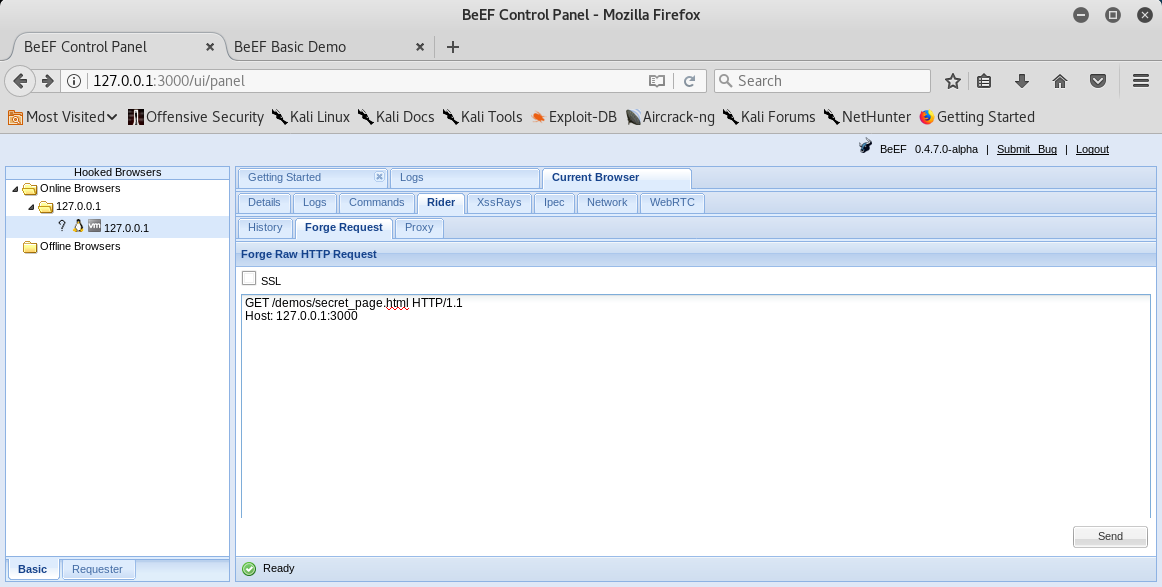
Task: Collapse the Online Browsers tree node
Action: [15, 189]
